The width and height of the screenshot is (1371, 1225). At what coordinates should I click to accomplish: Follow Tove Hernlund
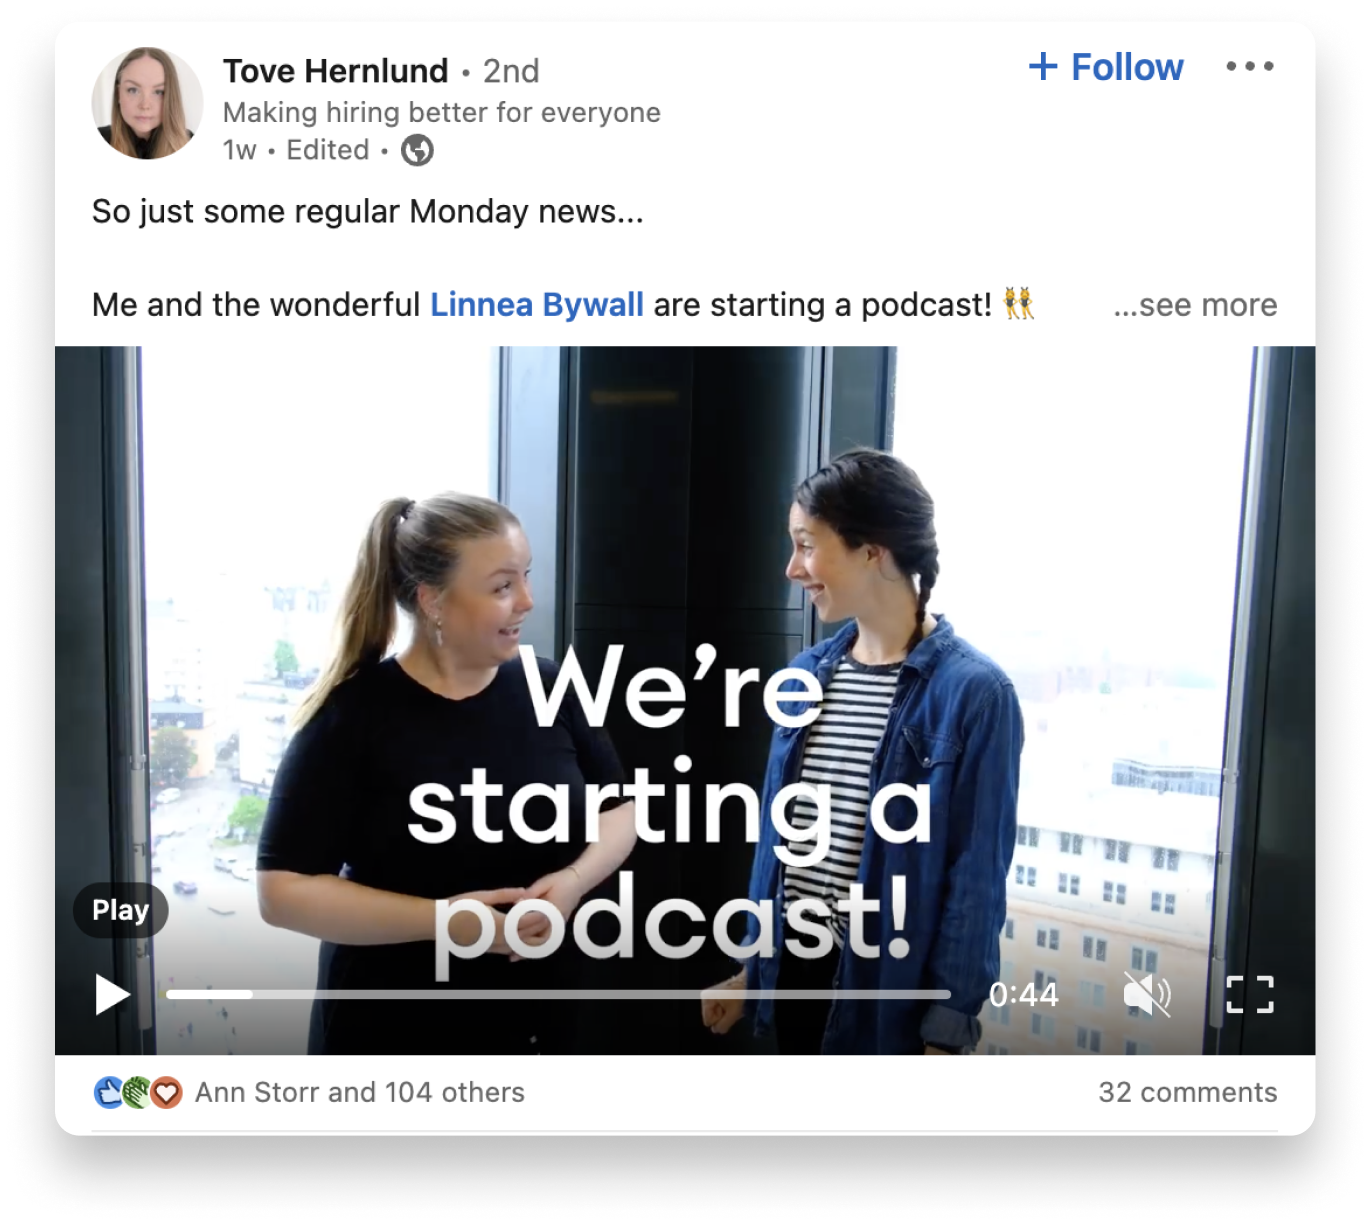coord(1106,67)
